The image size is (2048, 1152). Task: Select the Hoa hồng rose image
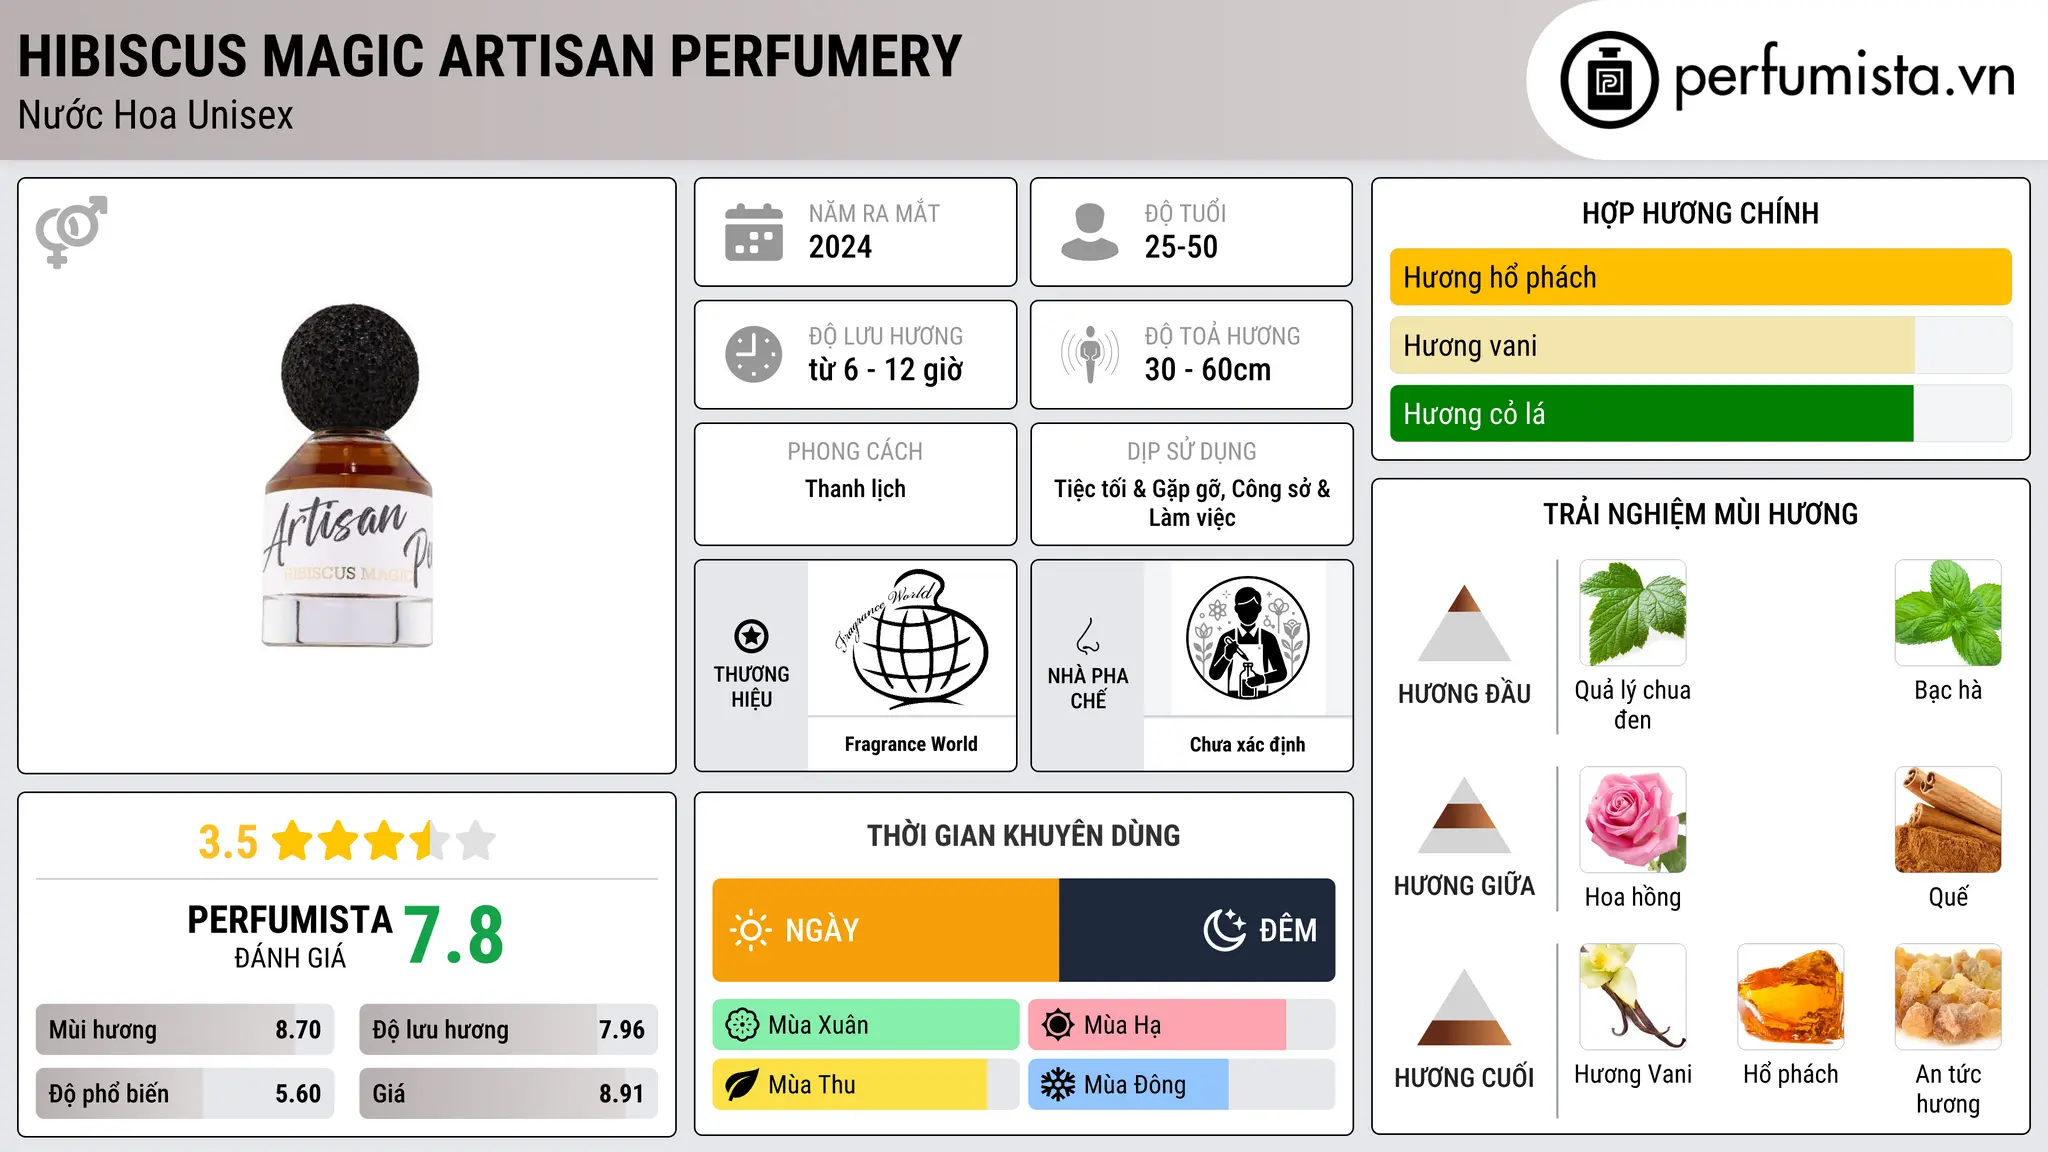click(1633, 820)
